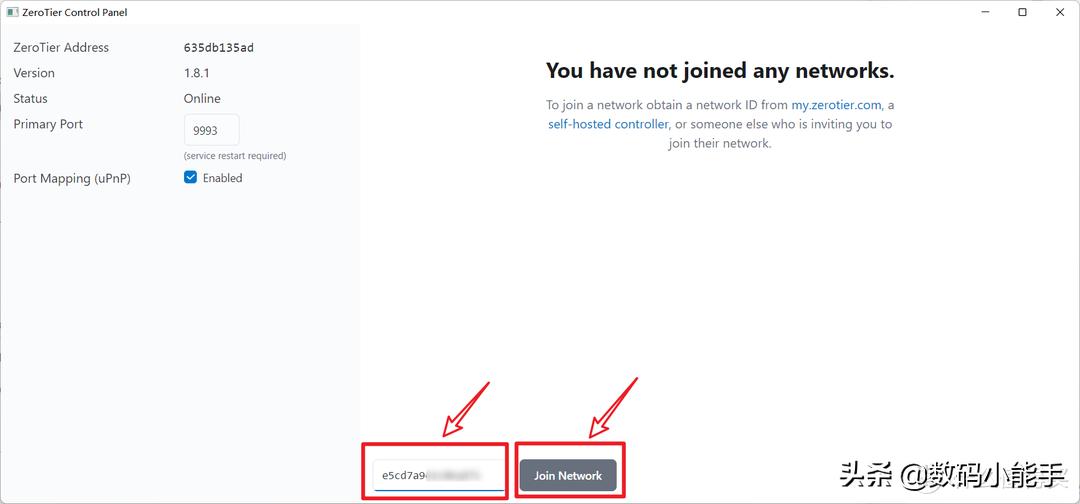This screenshot has height=504, width=1080.
Task: Open the my.zerotier.com link
Action: (836, 105)
